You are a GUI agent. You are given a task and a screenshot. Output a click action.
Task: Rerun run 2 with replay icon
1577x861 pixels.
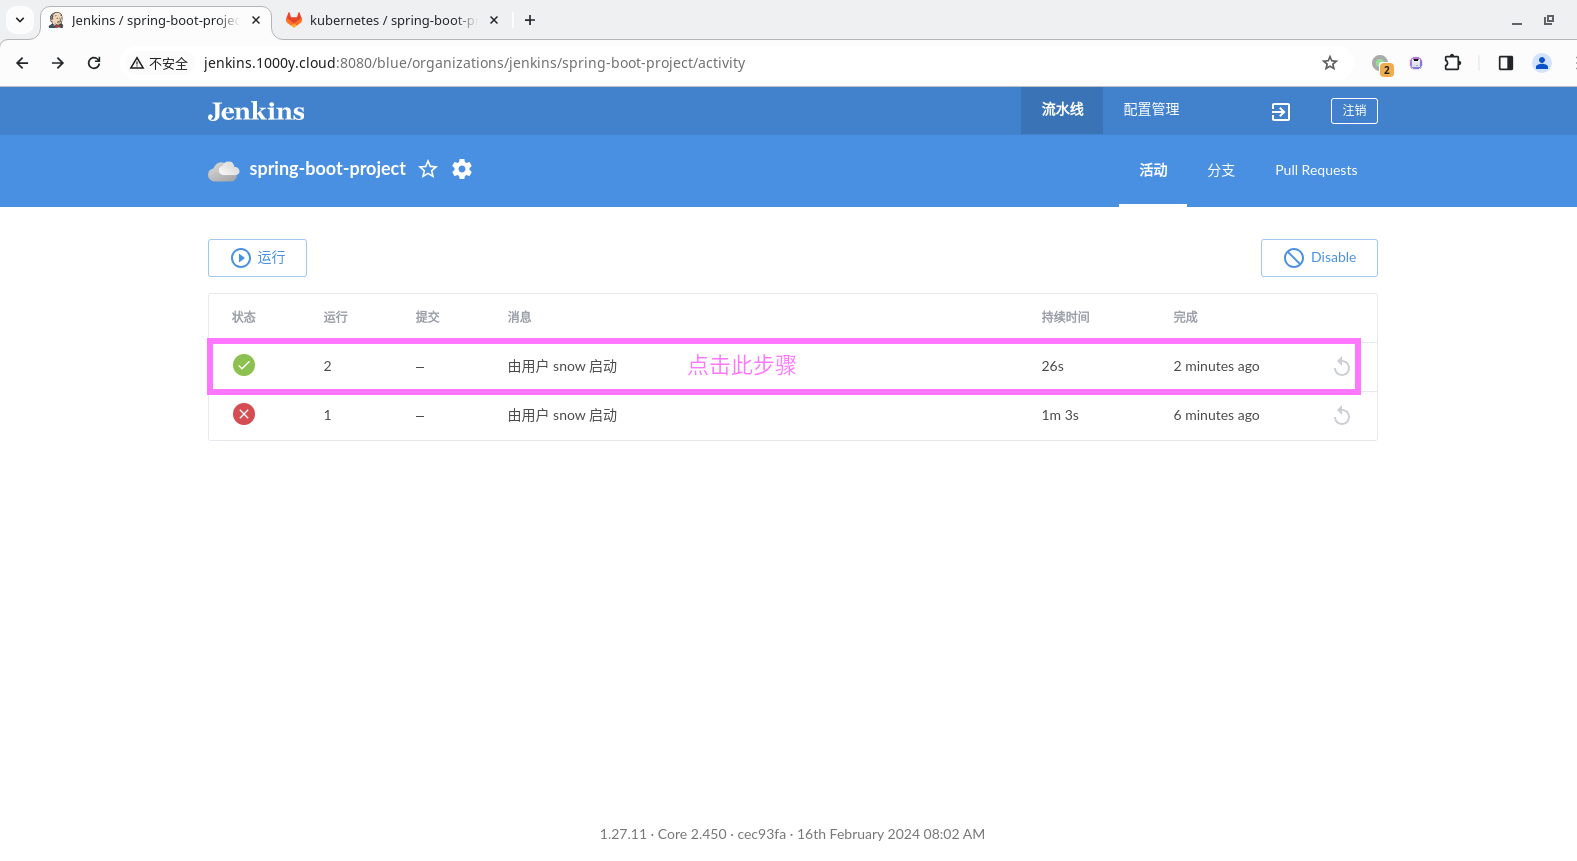coord(1342,367)
